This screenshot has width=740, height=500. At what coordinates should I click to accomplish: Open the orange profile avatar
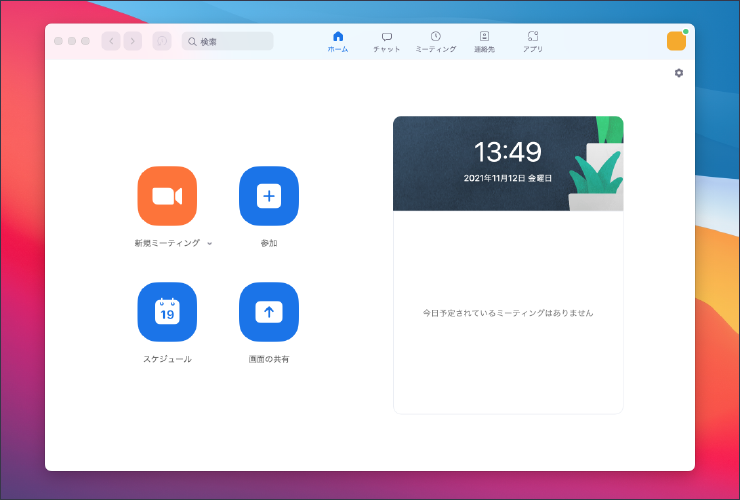point(676,41)
